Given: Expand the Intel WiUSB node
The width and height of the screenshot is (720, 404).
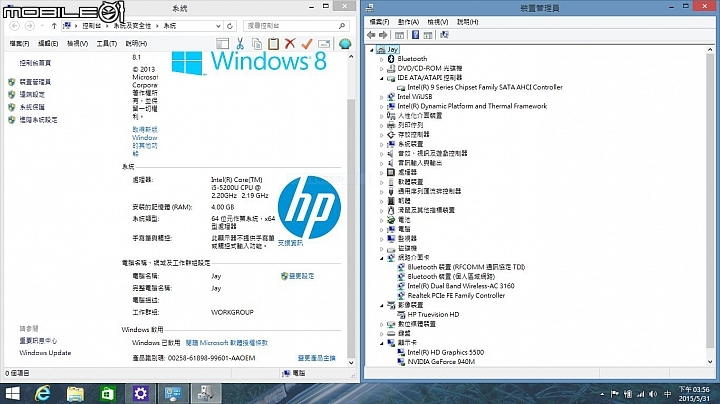Looking at the screenshot, I should click(382, 97).
